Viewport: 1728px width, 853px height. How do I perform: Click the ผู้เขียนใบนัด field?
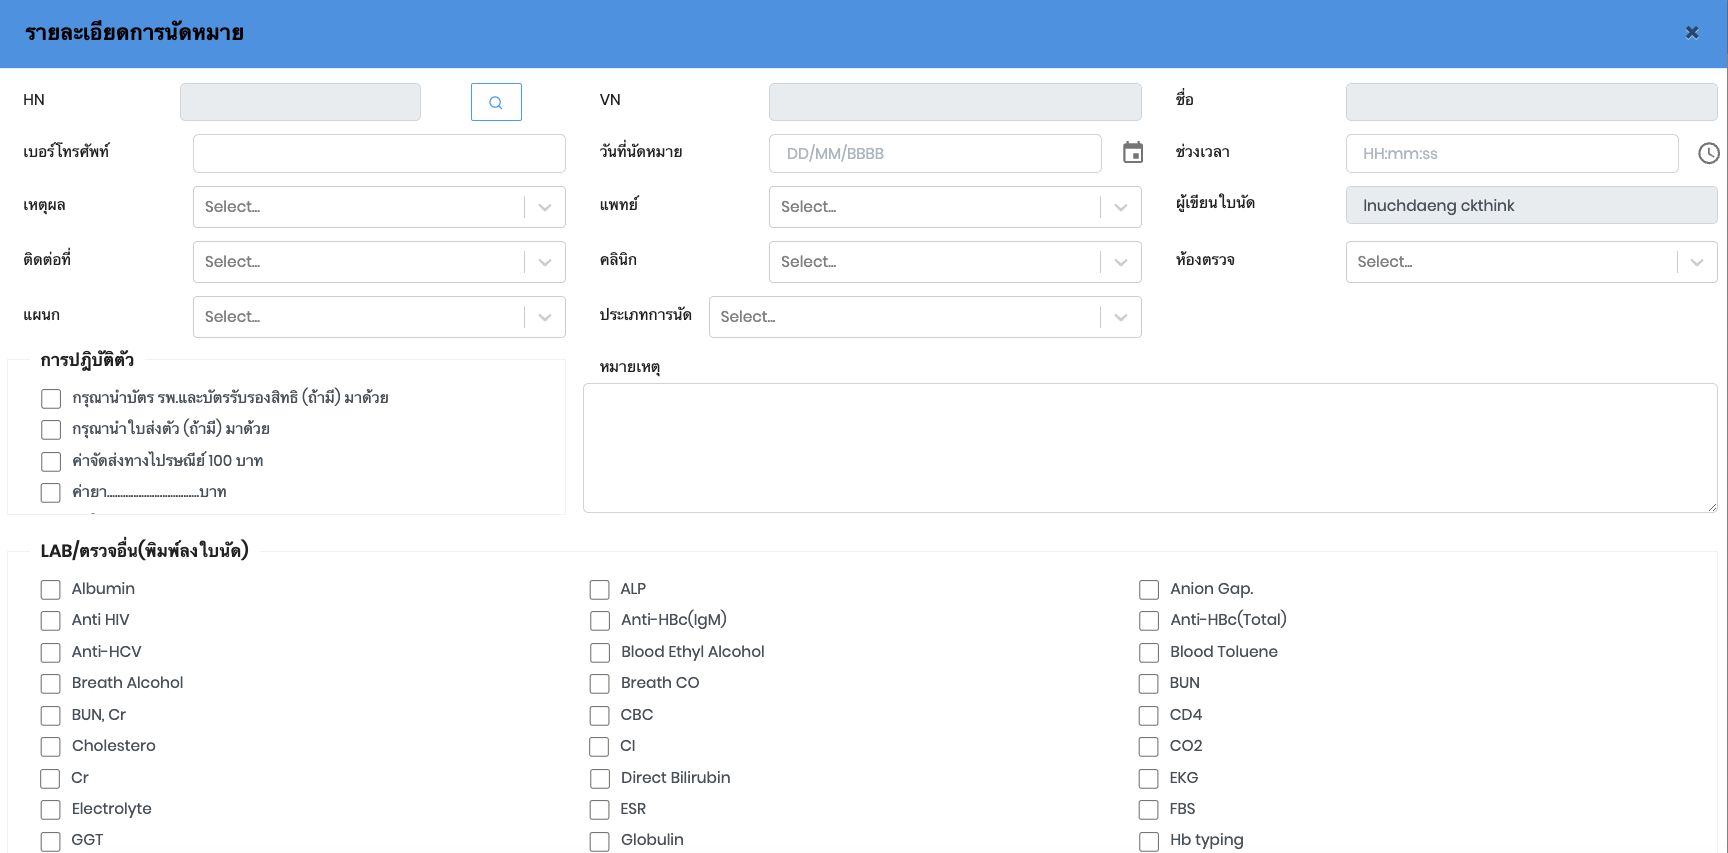[1532, 205]
